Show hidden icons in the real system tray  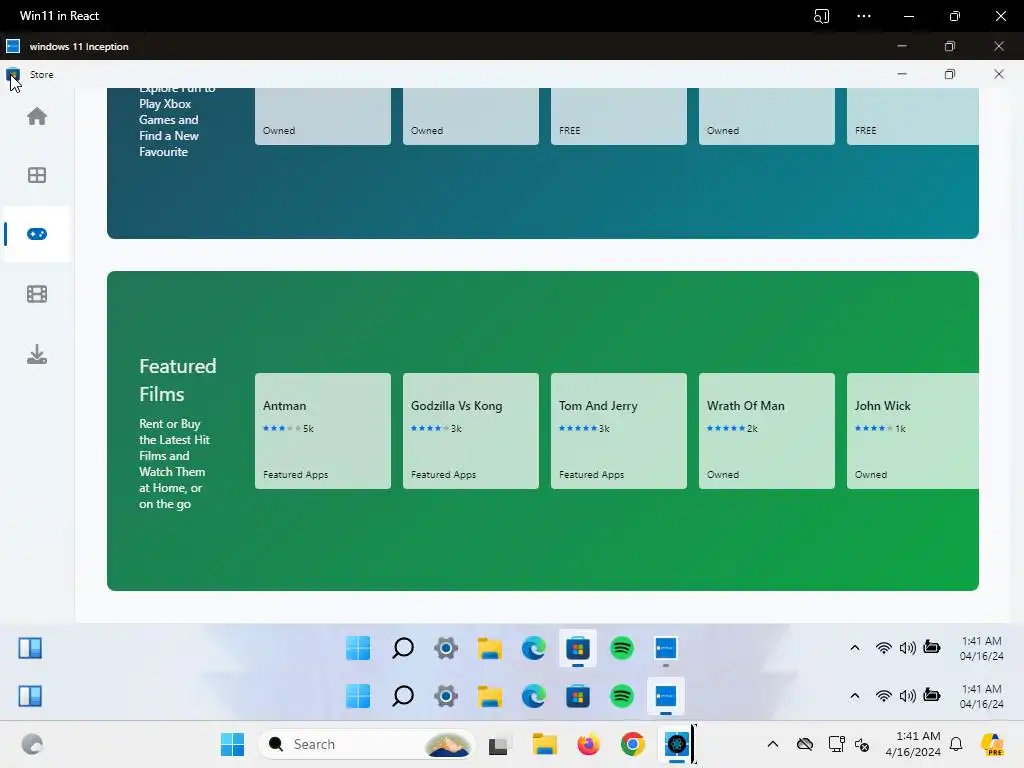tap(773, 744)
